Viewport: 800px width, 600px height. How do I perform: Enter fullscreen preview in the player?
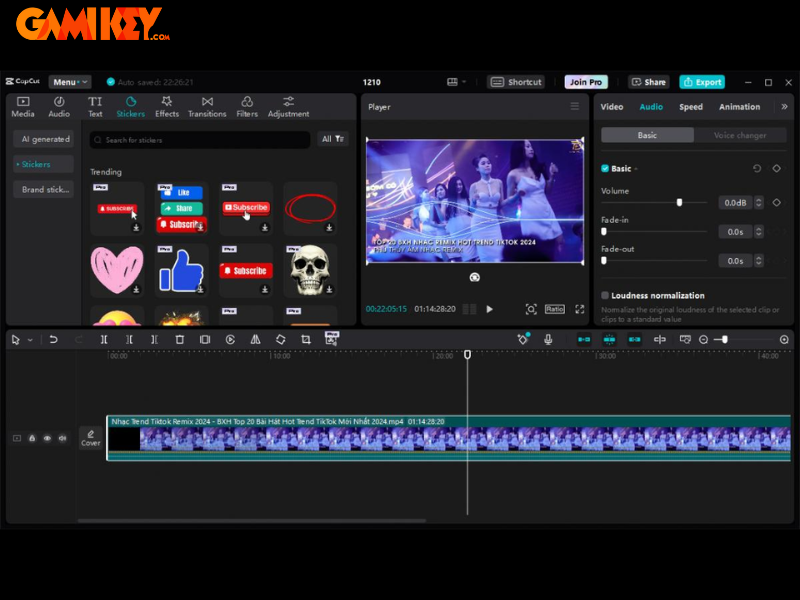click(x=579, y=309)
